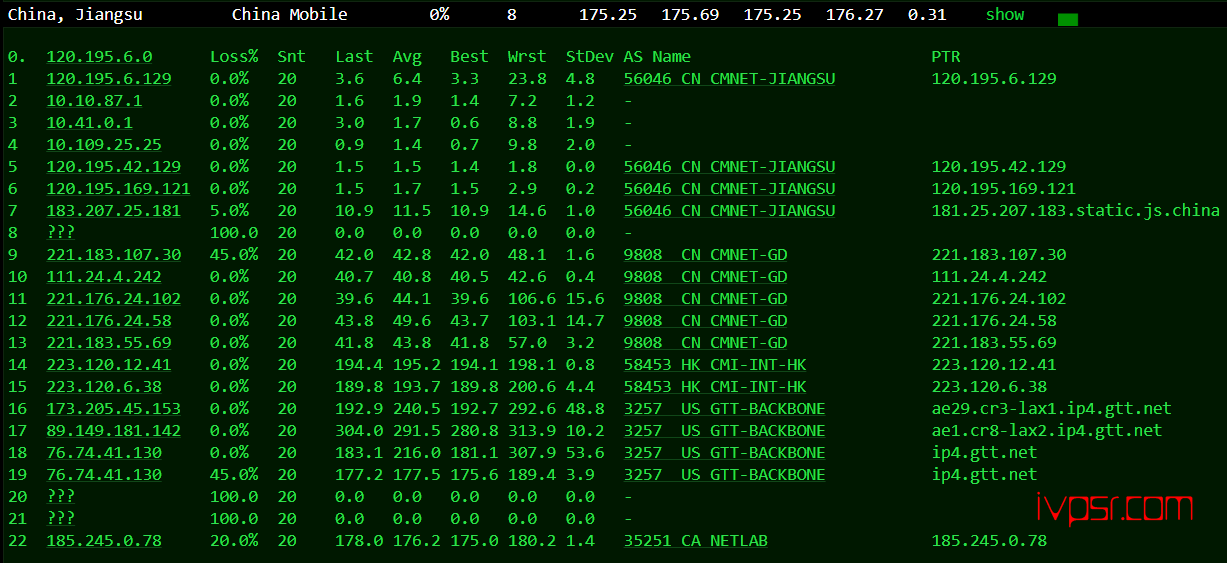Open hop 16 IP 173.205.45.153

(x=114, y=409)
